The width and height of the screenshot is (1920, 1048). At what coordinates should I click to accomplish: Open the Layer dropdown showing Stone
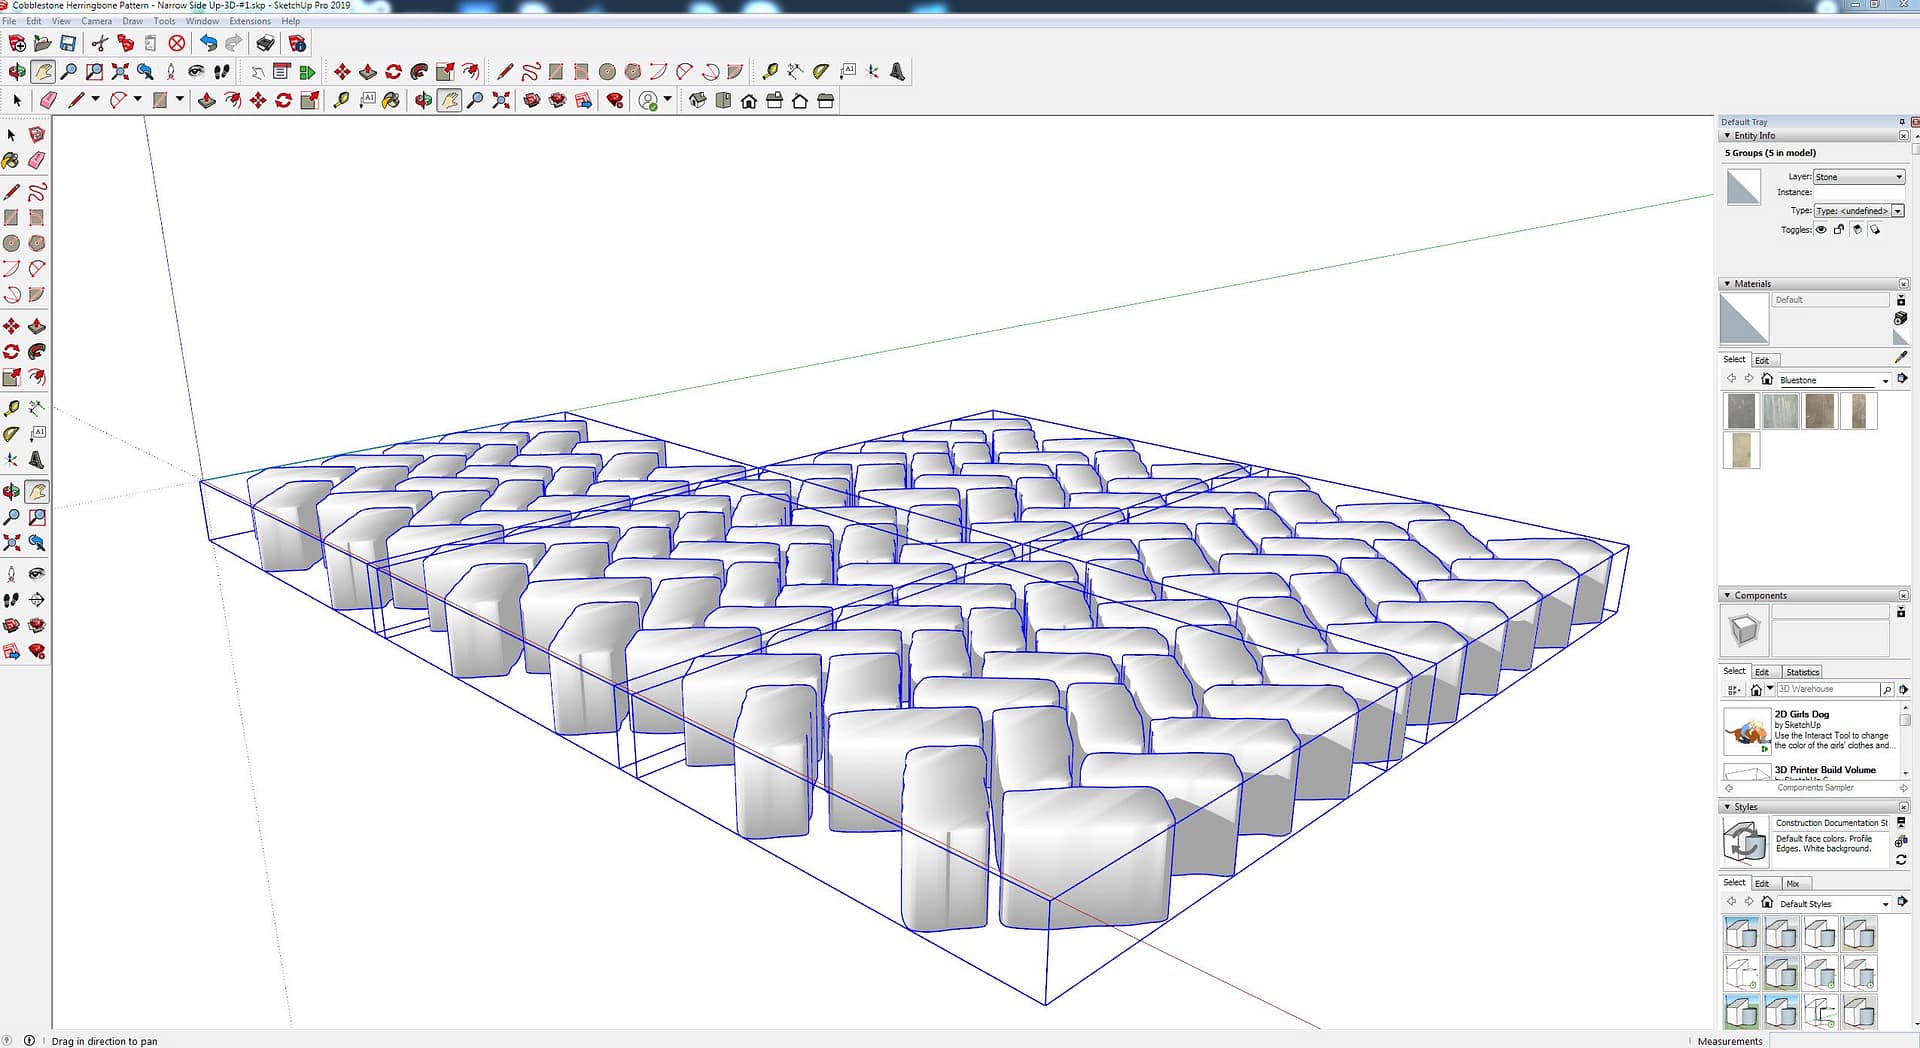[x=1859, y=177]
